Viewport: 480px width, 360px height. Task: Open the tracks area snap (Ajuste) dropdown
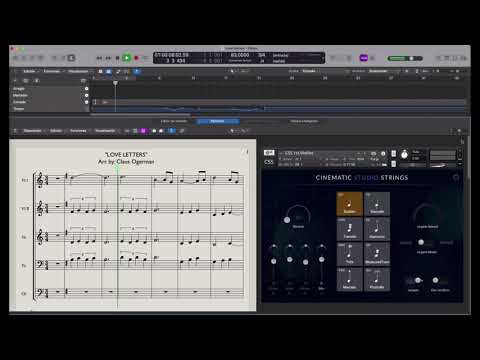pyautogui.click(x=309, y=71)
